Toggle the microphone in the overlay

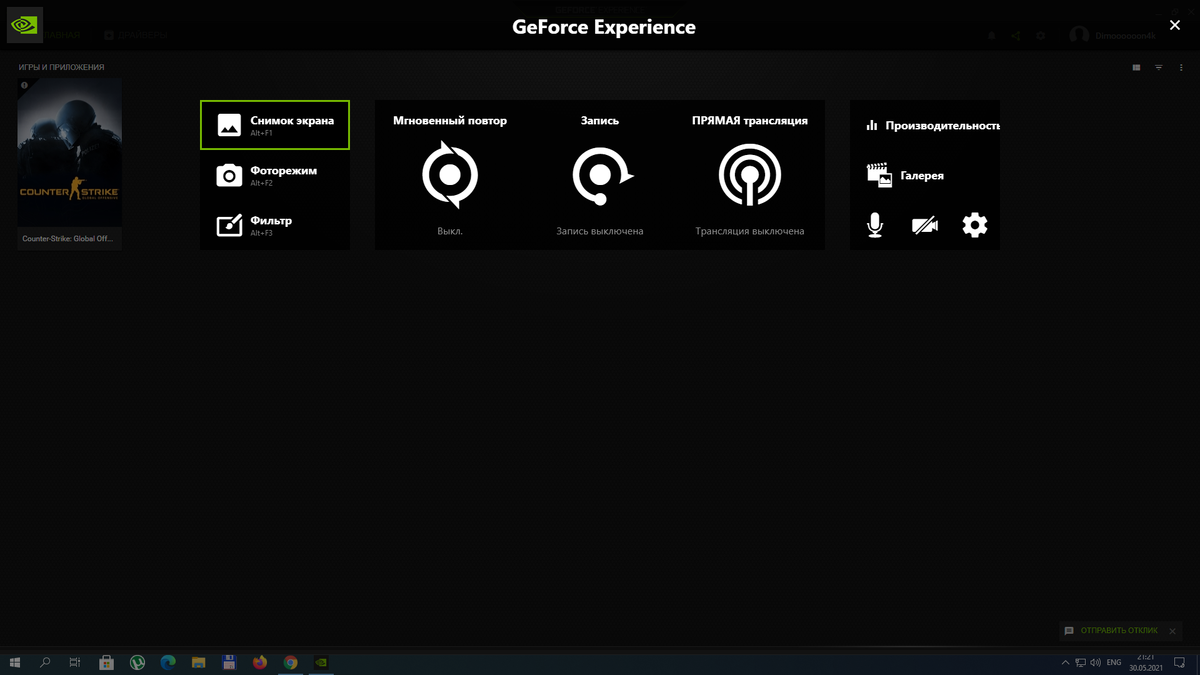coord(875,225)
